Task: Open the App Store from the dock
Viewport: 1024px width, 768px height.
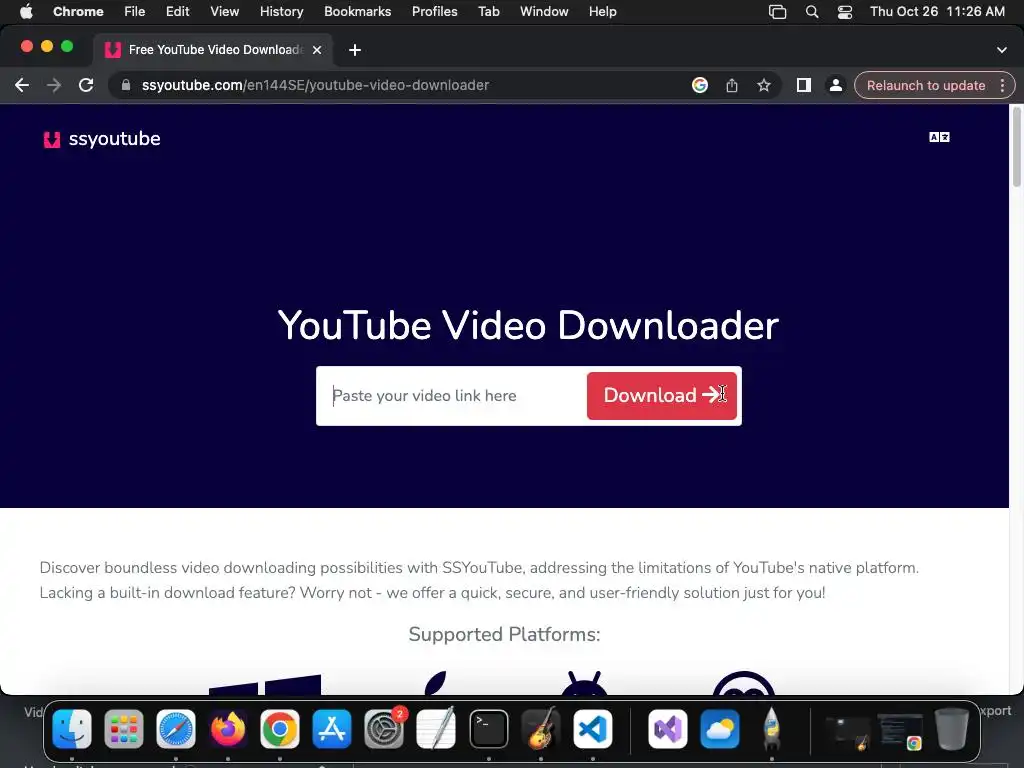Action: [332, 729]
